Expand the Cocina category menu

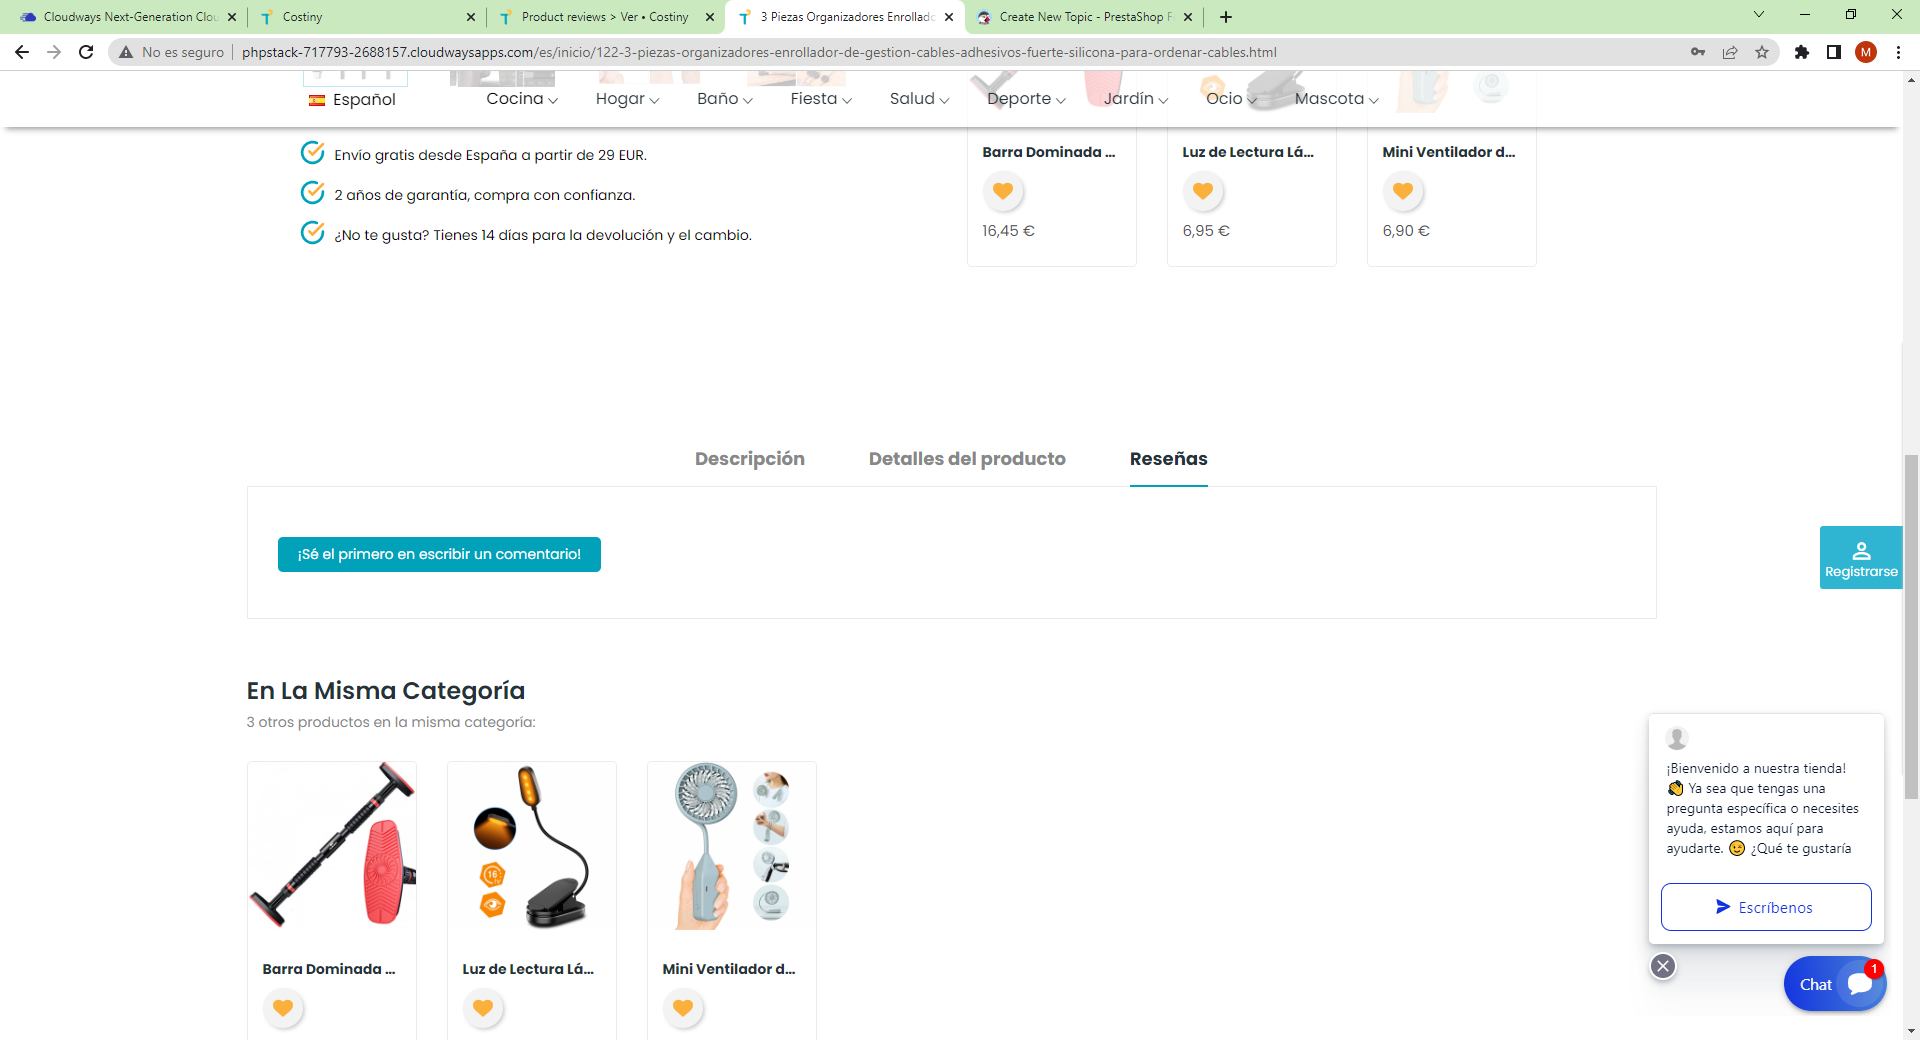tap(522, 99)
